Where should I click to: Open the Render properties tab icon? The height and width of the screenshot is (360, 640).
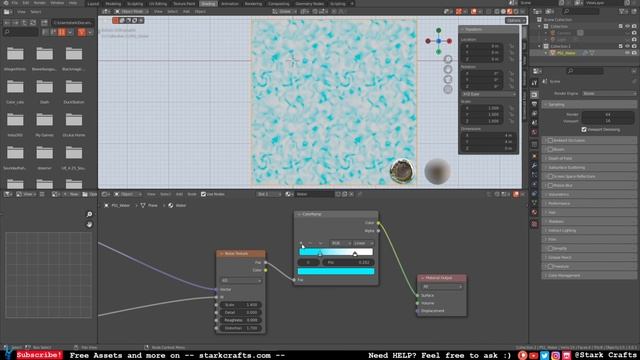tap(534, 95)
